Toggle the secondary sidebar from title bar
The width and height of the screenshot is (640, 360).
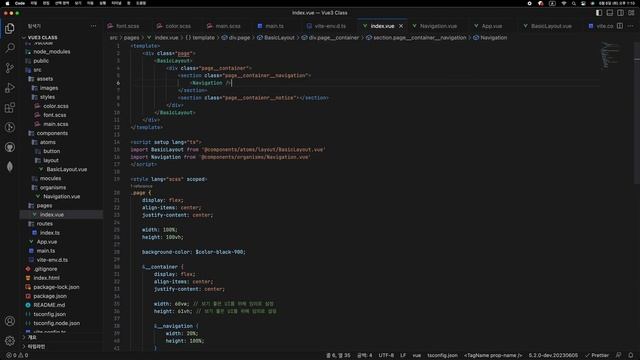[620, 13]
